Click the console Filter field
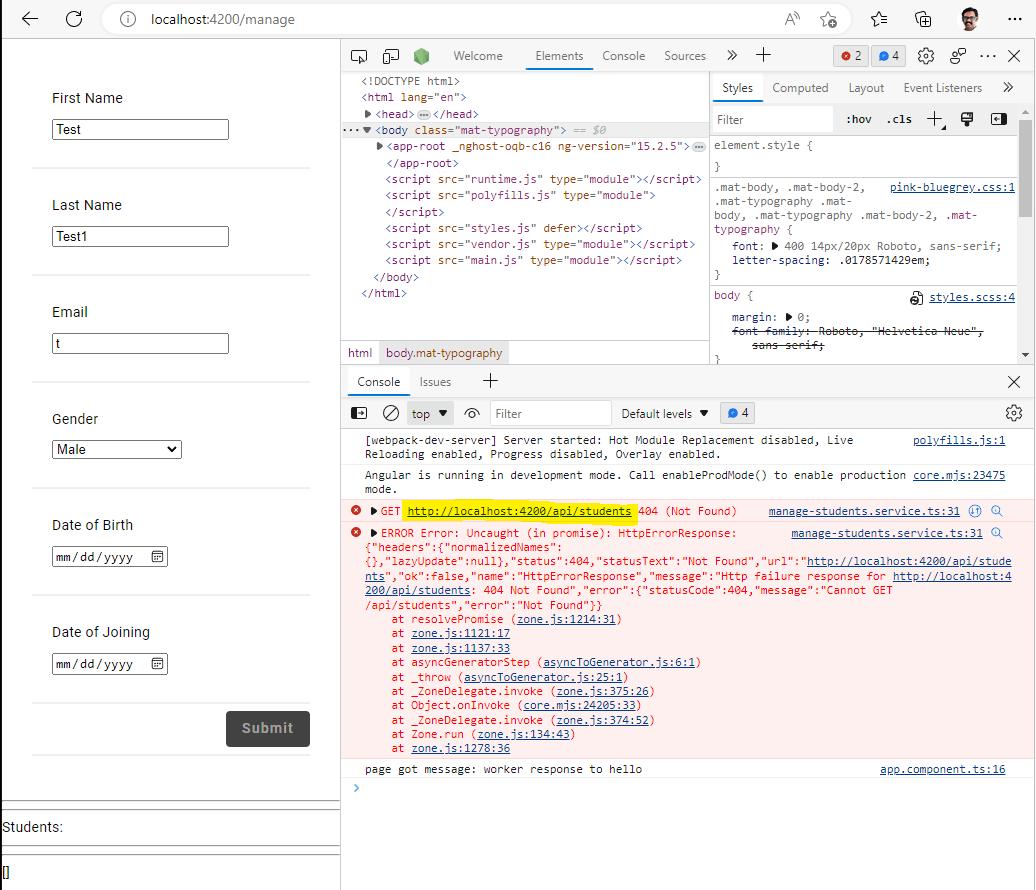 click(x=550, y=414)
